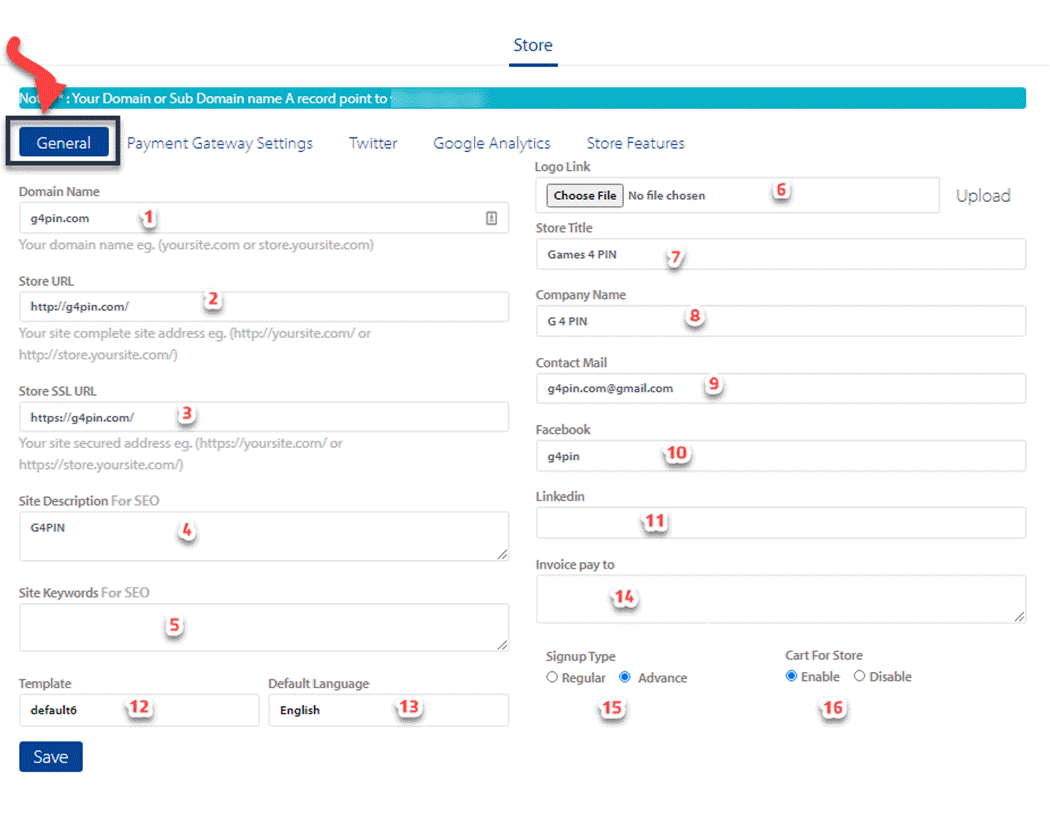Image resolution: width=1050 pixels, height=823 pixels.
Task: Focus the Company Name field
Action: (x=781, y=321)
